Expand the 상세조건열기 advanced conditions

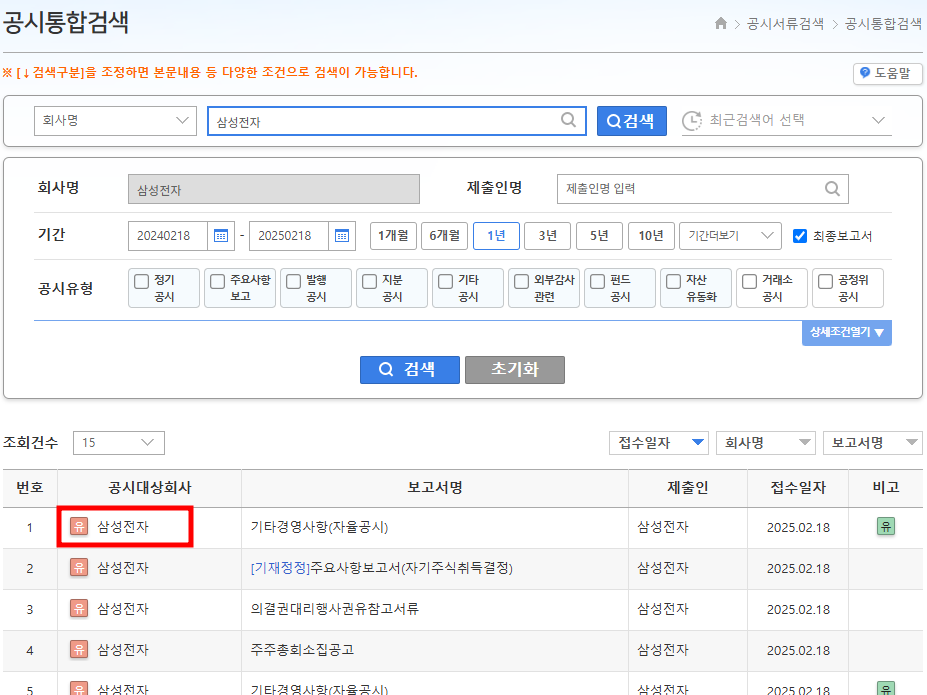click(x=847, y=332)
